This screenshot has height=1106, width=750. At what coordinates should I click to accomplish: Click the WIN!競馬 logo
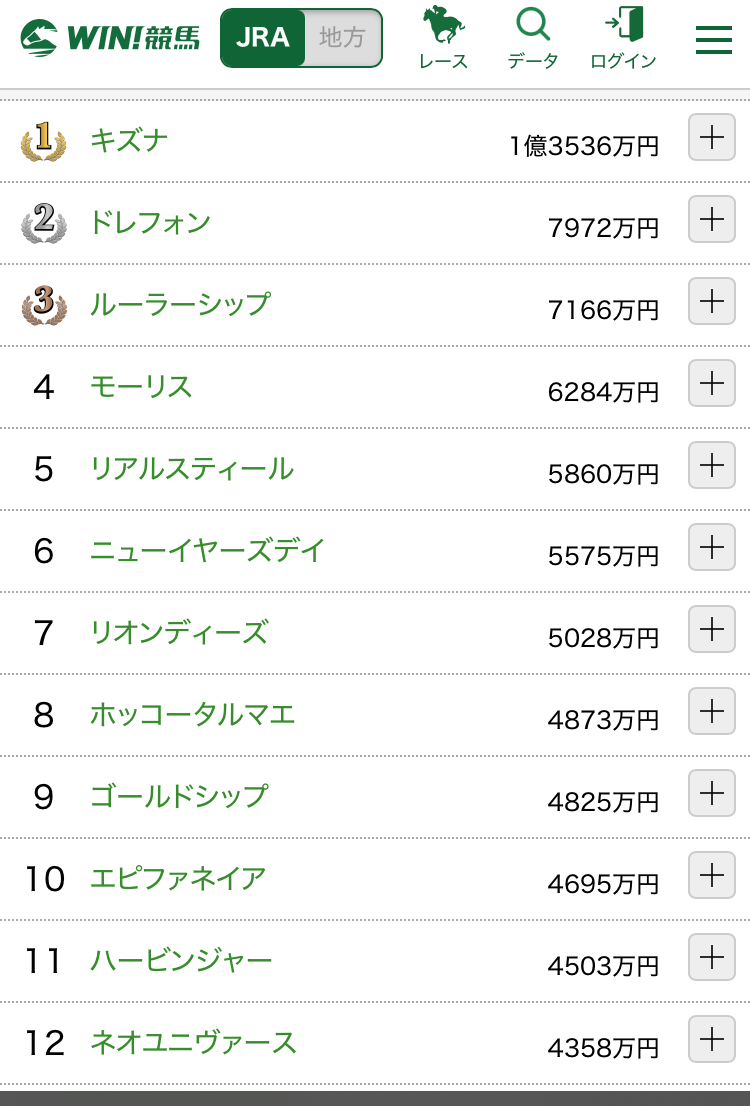[x=110, y=38]
